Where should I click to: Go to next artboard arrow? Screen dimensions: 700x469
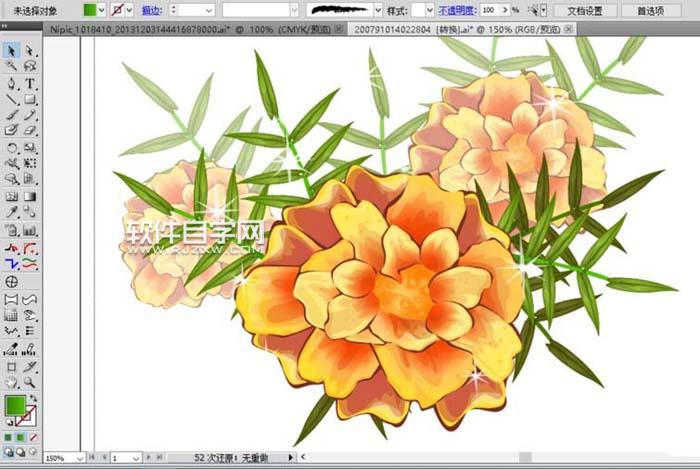pos(149,457)
